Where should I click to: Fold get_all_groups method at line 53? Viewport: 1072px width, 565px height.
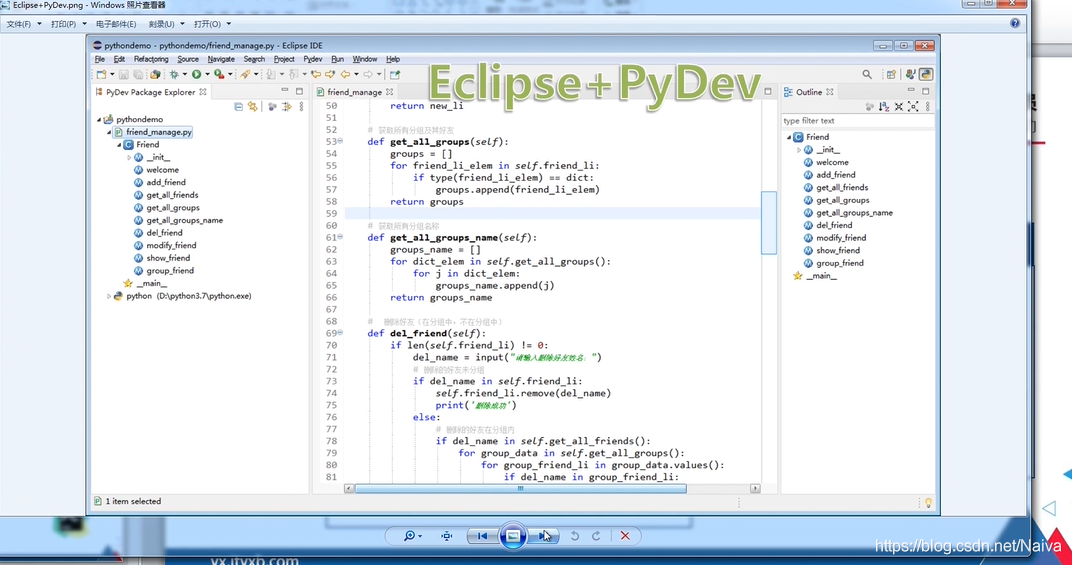340,142
